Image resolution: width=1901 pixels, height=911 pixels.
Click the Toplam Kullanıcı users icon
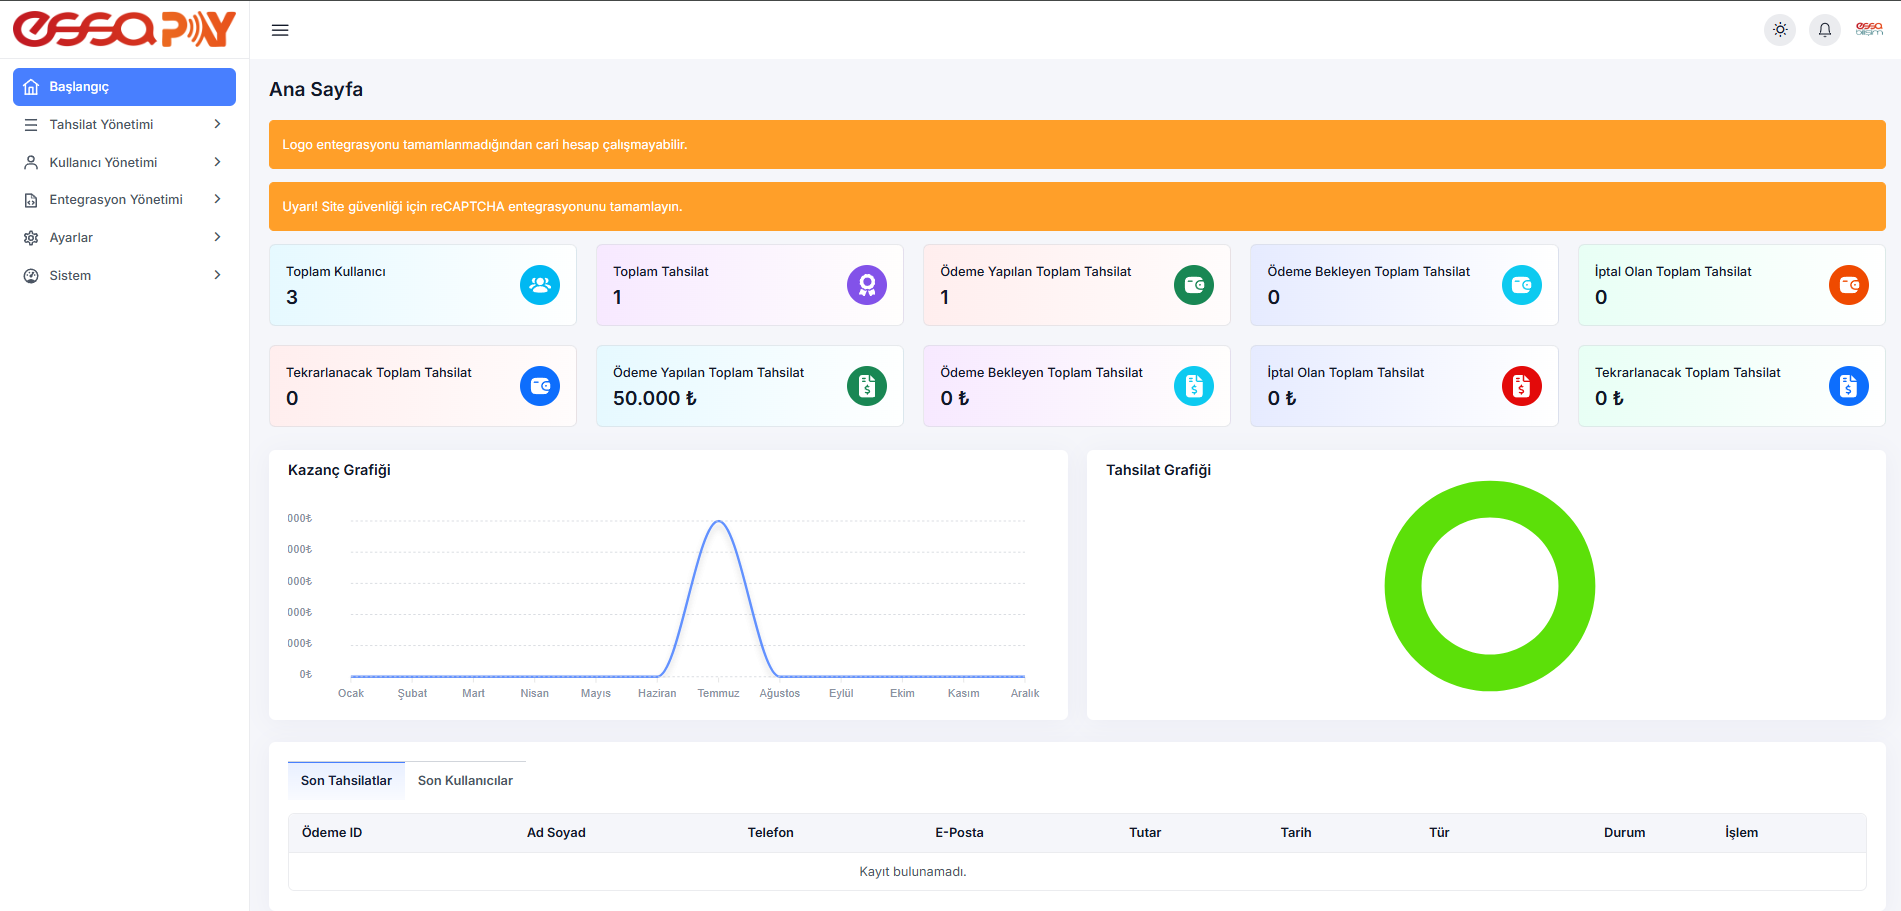(539, 285)
